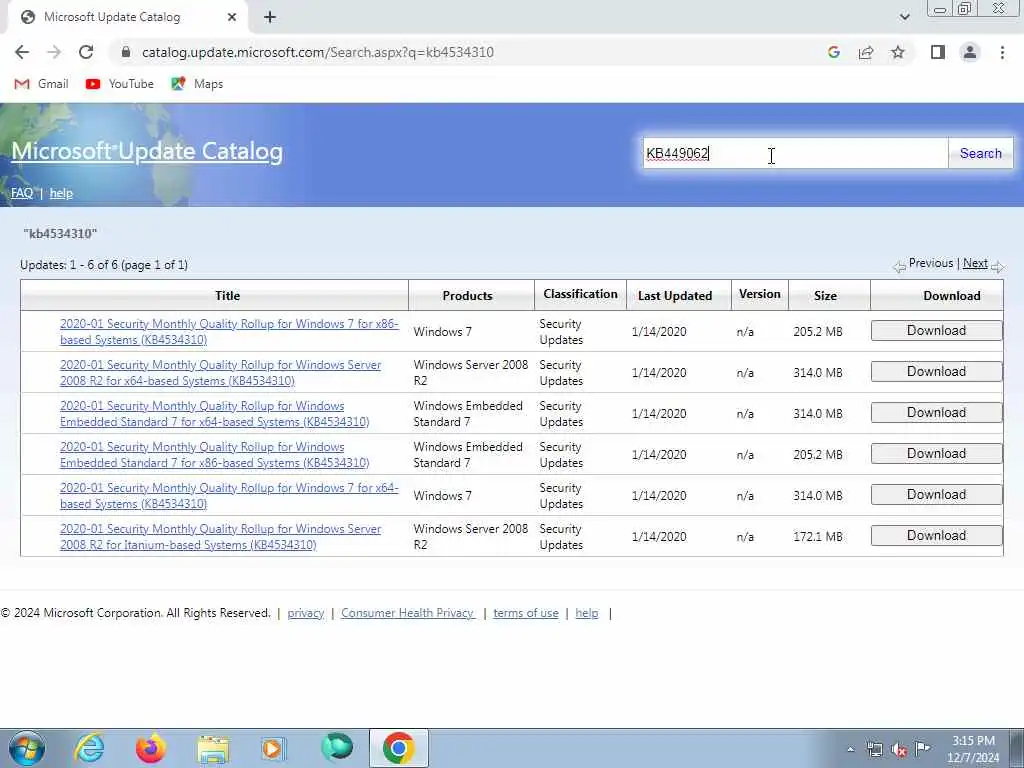
Task: Click the Google icon in address bar
Action: click(833, 52)
